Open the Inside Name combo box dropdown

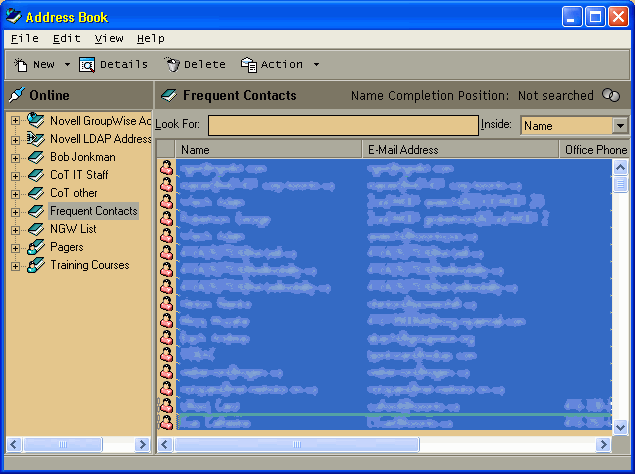(620, 126)
